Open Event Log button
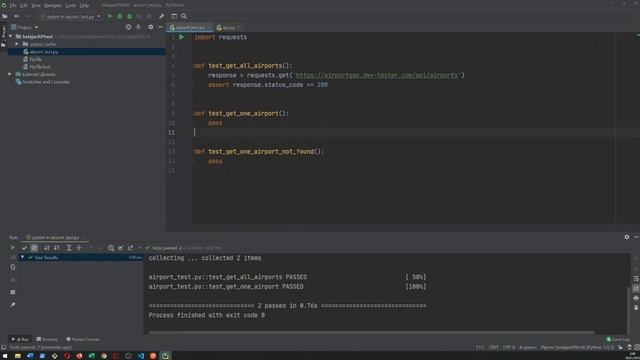This screenshot has height=360, width=640. pyautogui.click(x=618, y=339)
